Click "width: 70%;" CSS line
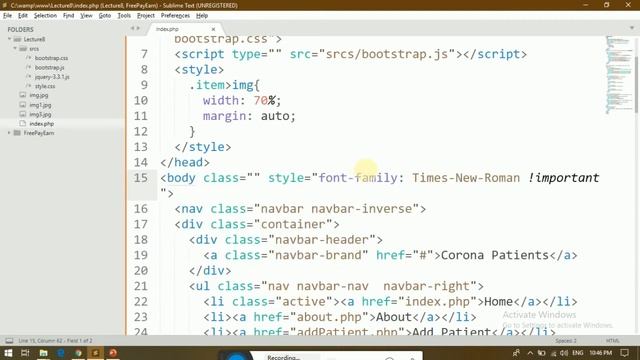 [x=242, y=100]
